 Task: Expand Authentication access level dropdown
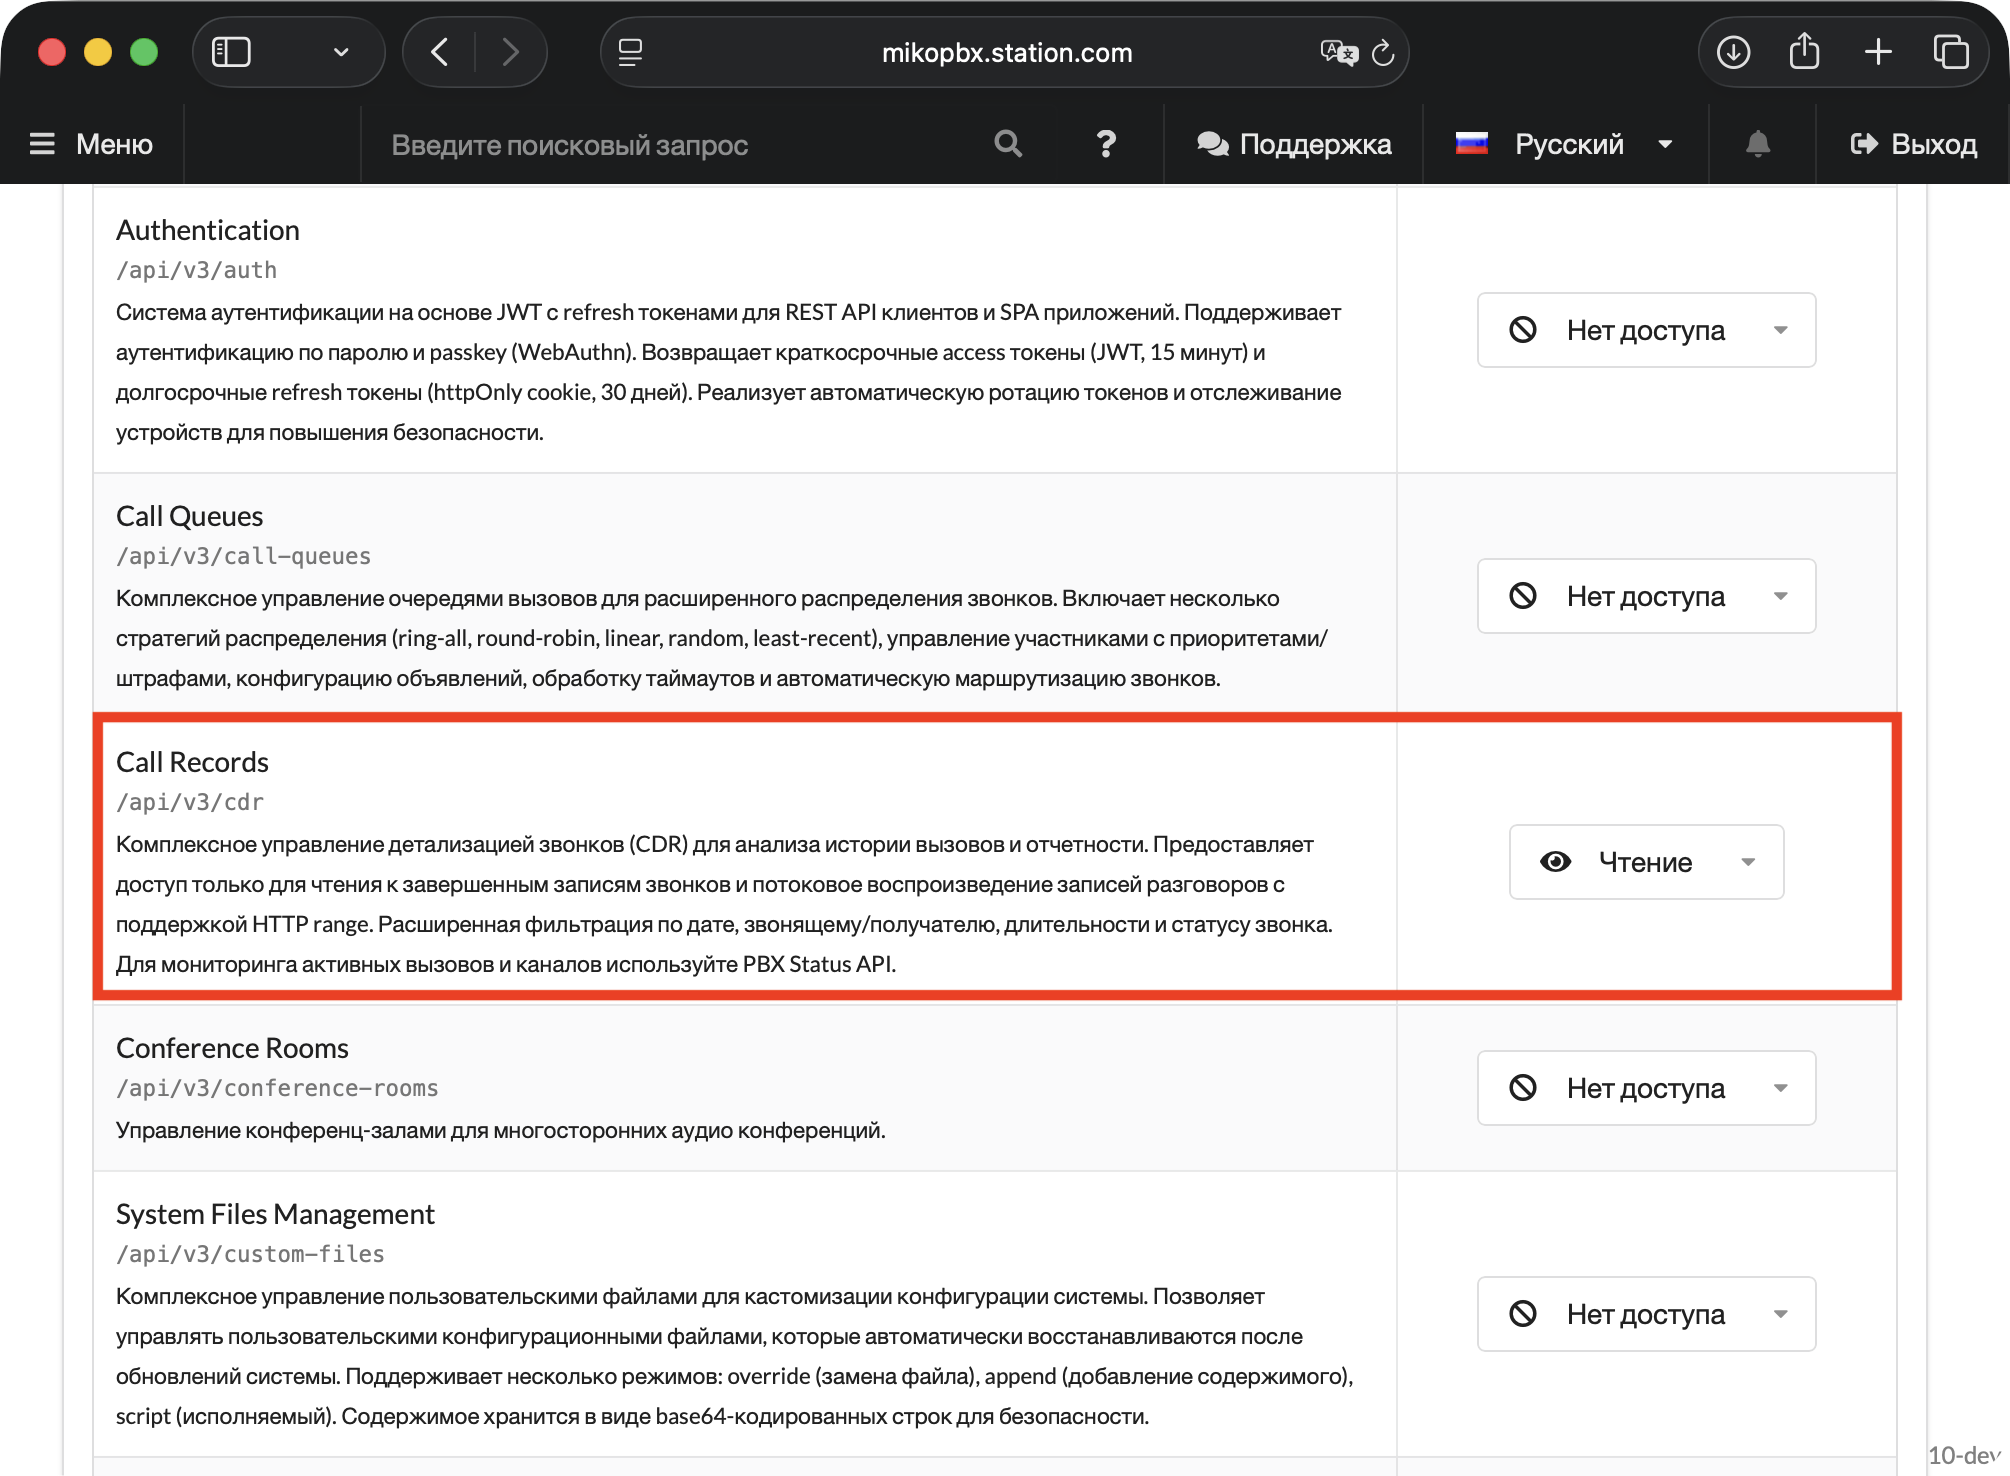(x=1646, y=330)
